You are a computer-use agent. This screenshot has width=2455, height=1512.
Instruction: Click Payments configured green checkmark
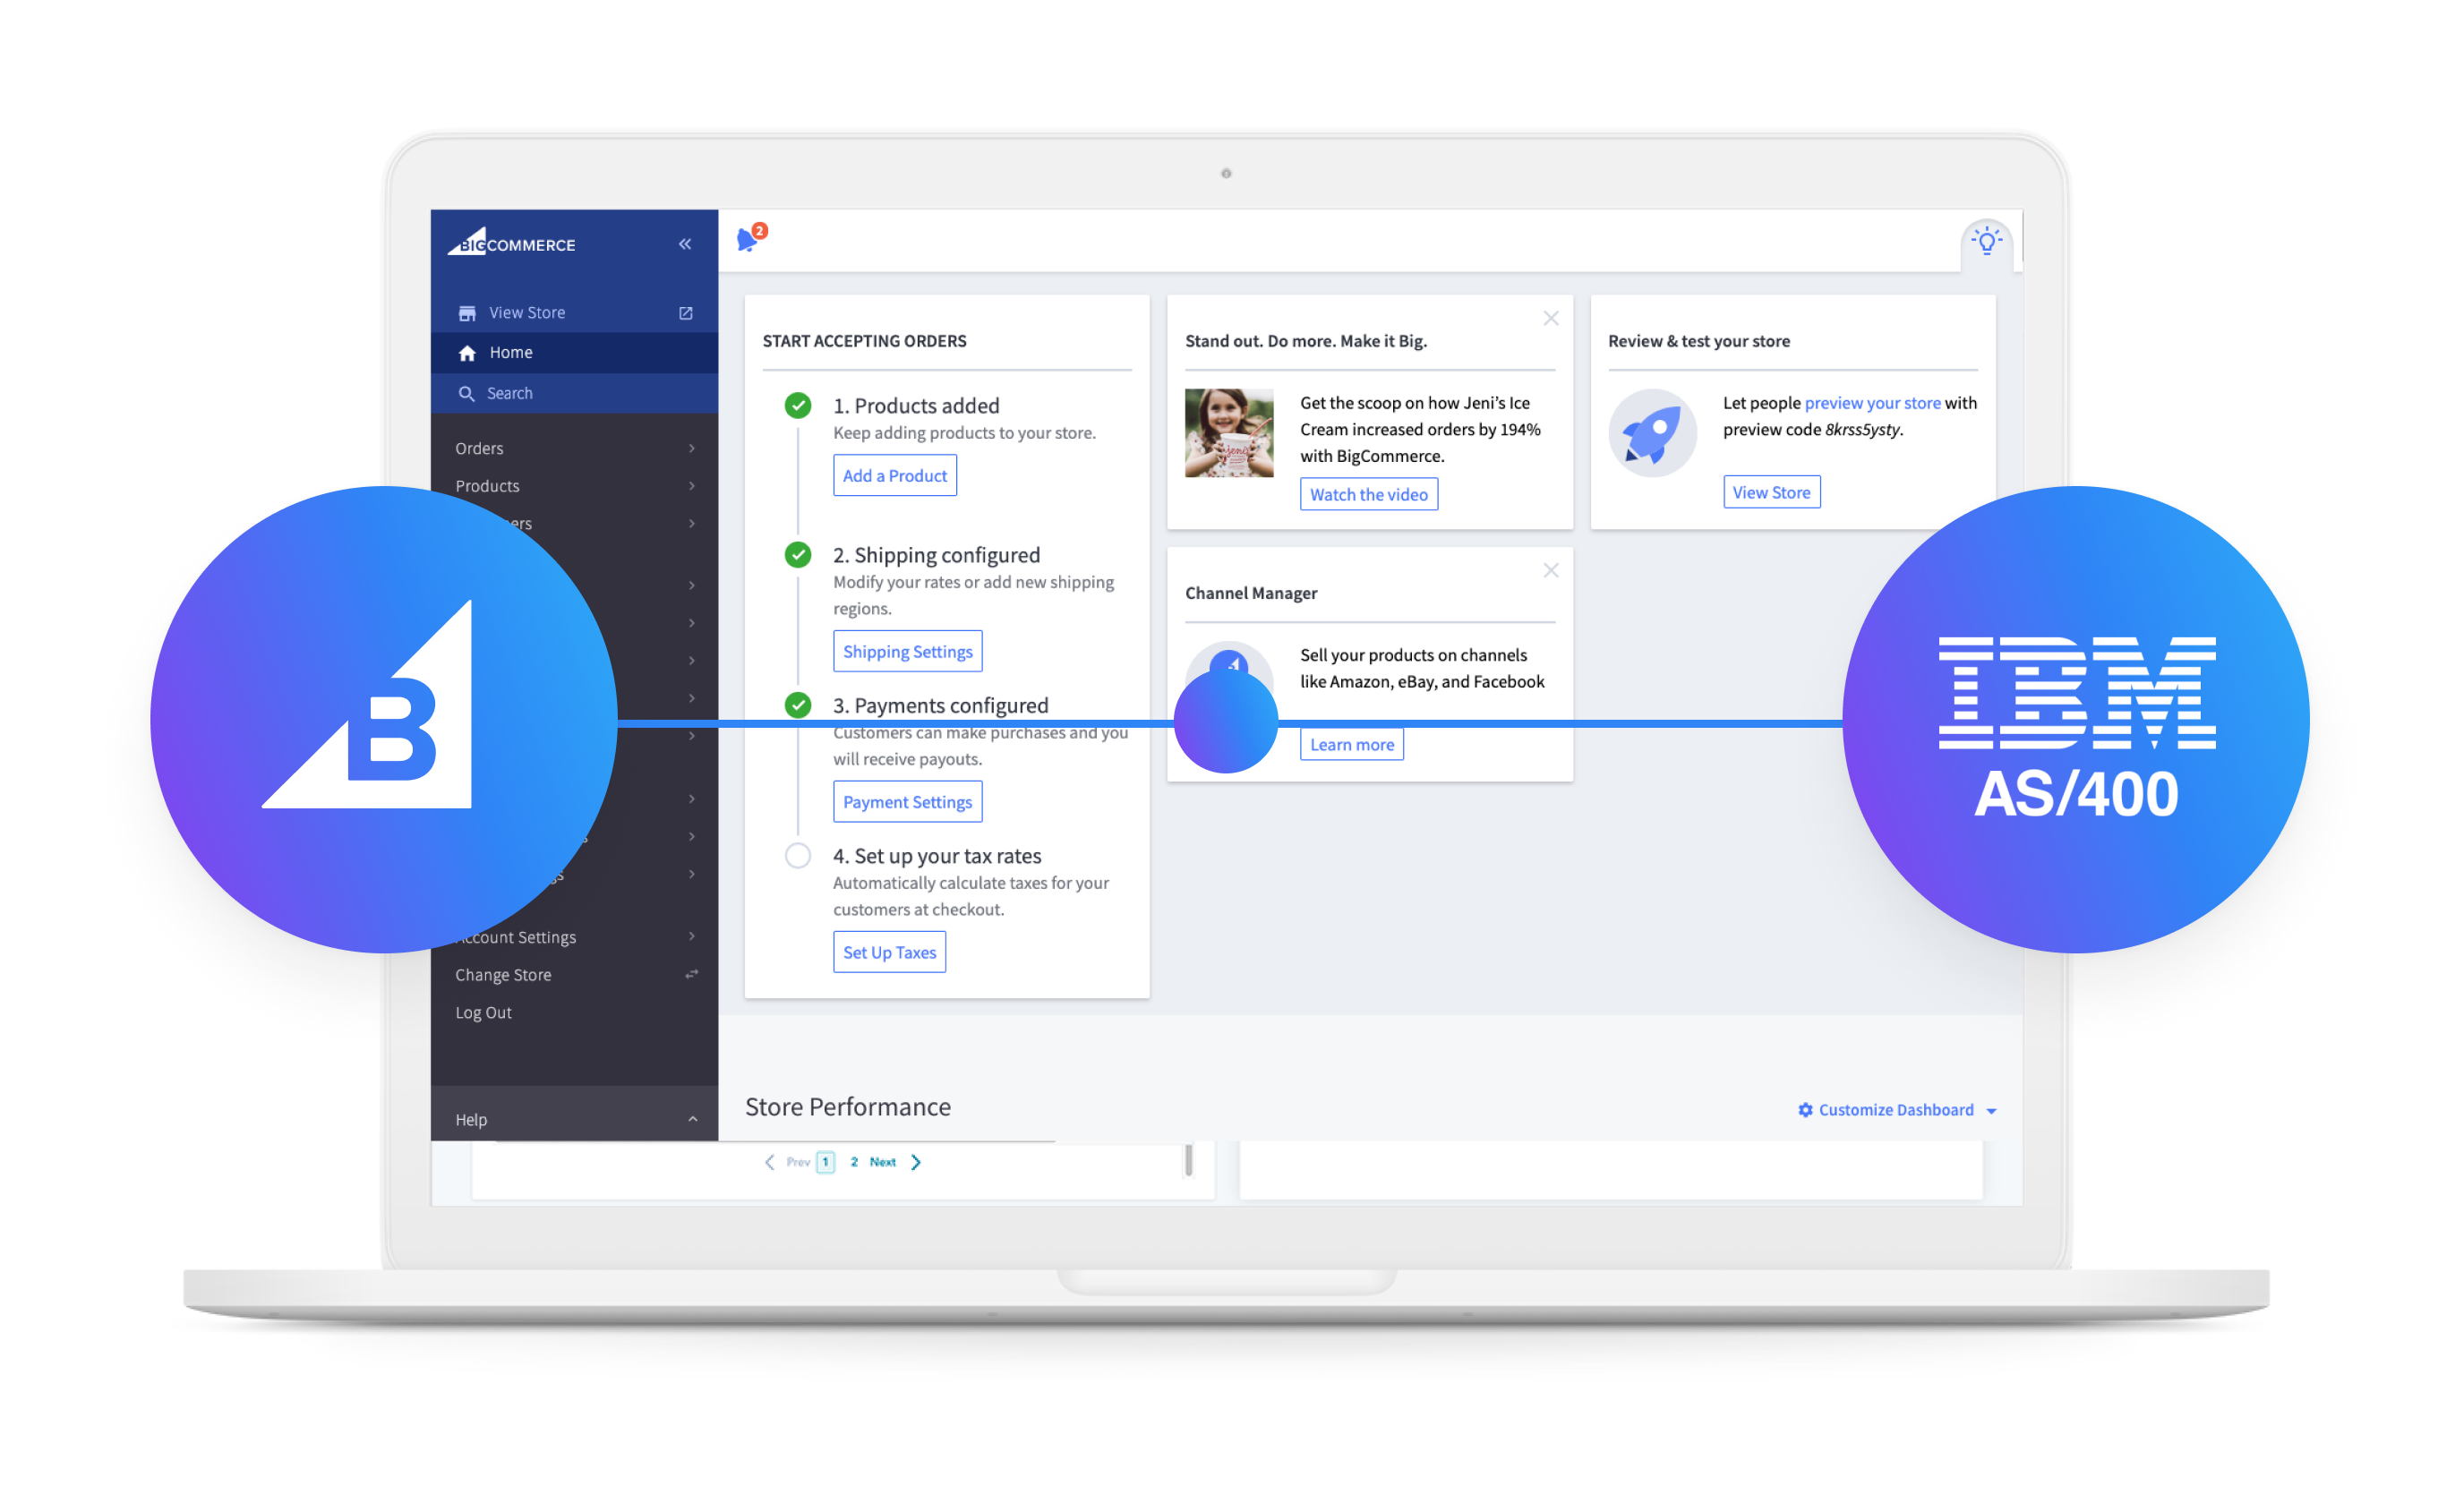click(798, 705)
